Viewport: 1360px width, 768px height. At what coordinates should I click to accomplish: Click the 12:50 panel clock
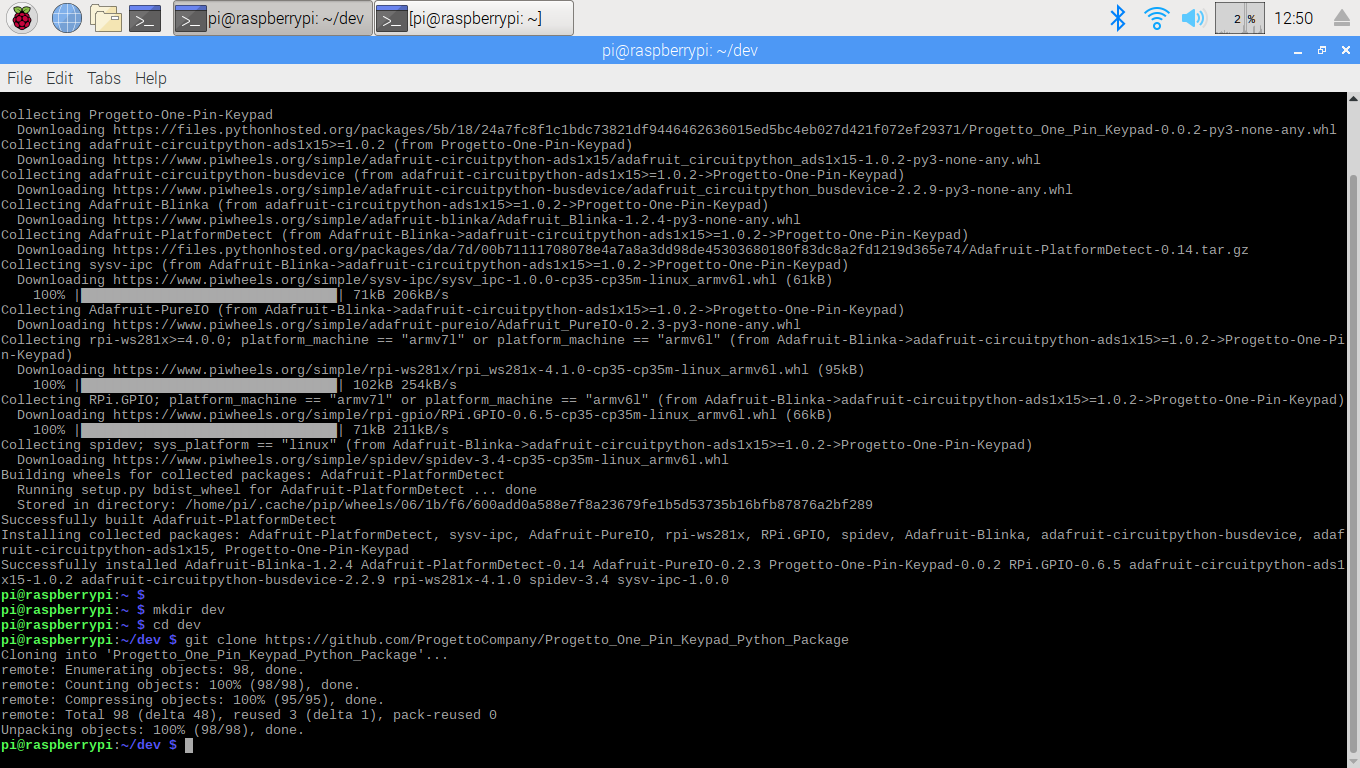pos(1294,18)
